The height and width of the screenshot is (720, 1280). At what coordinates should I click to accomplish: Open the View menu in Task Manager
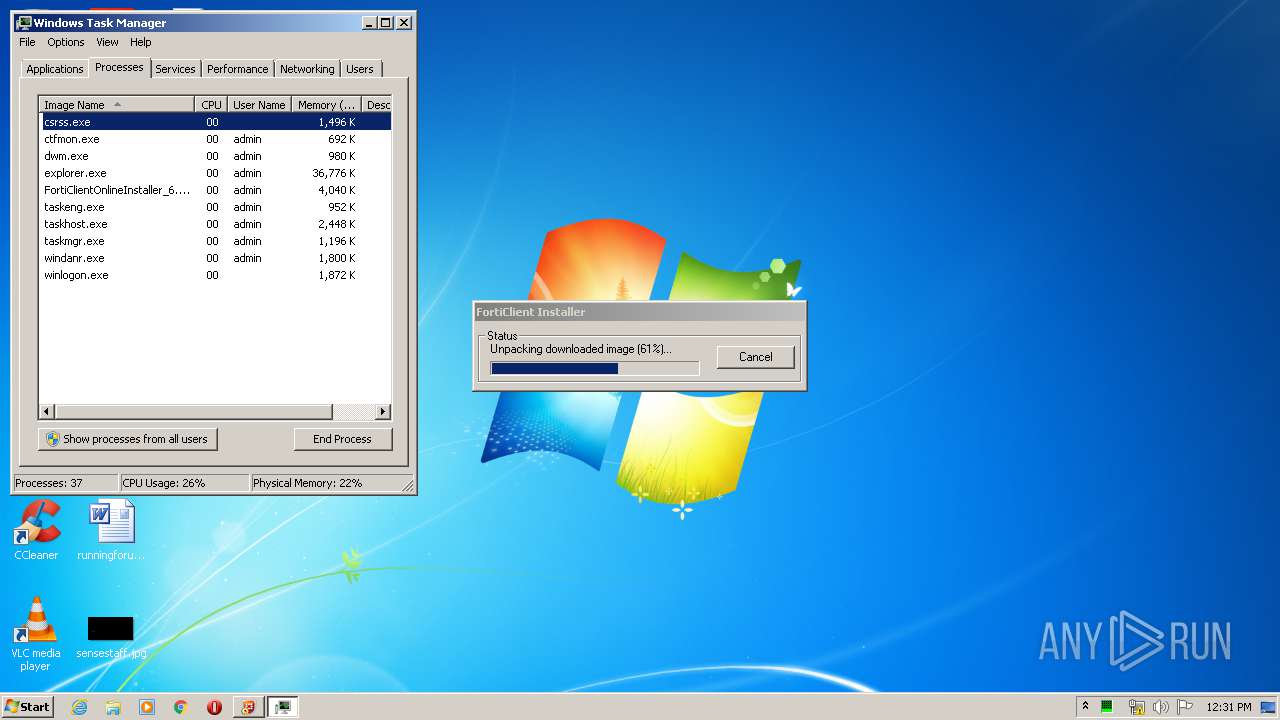(107, 42)
